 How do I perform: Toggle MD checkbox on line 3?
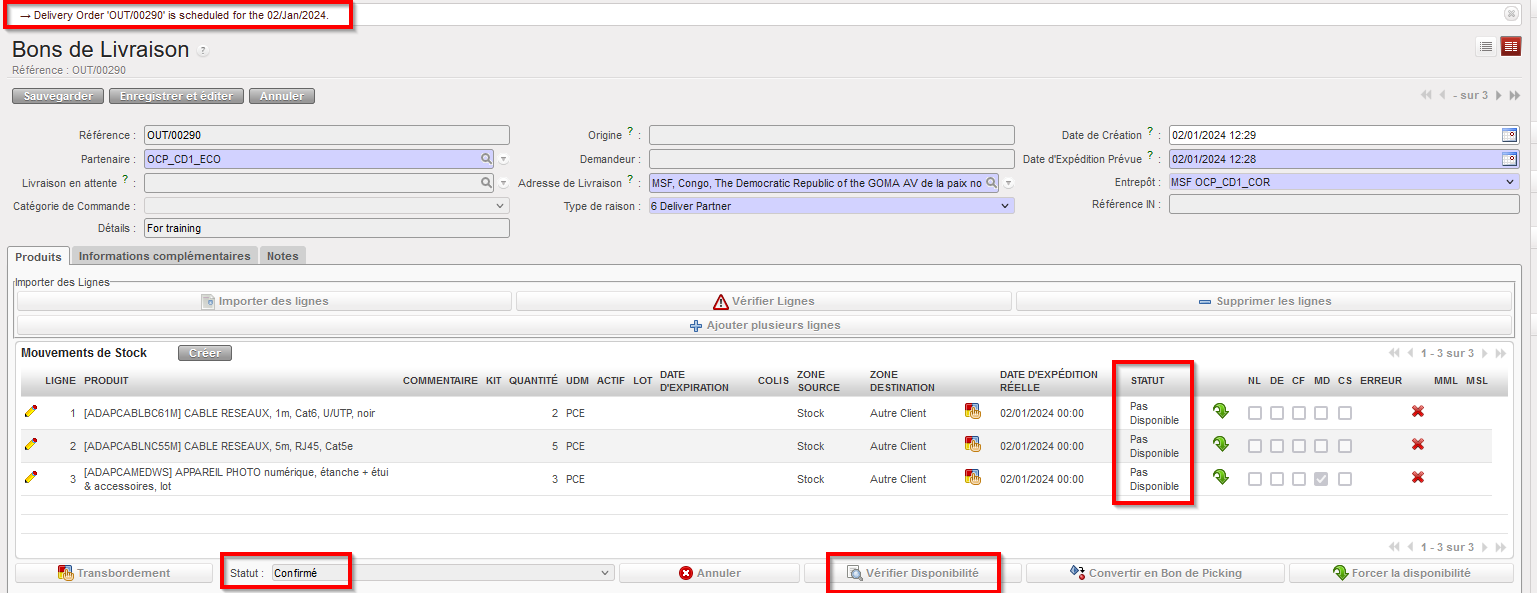(1321, 479)
